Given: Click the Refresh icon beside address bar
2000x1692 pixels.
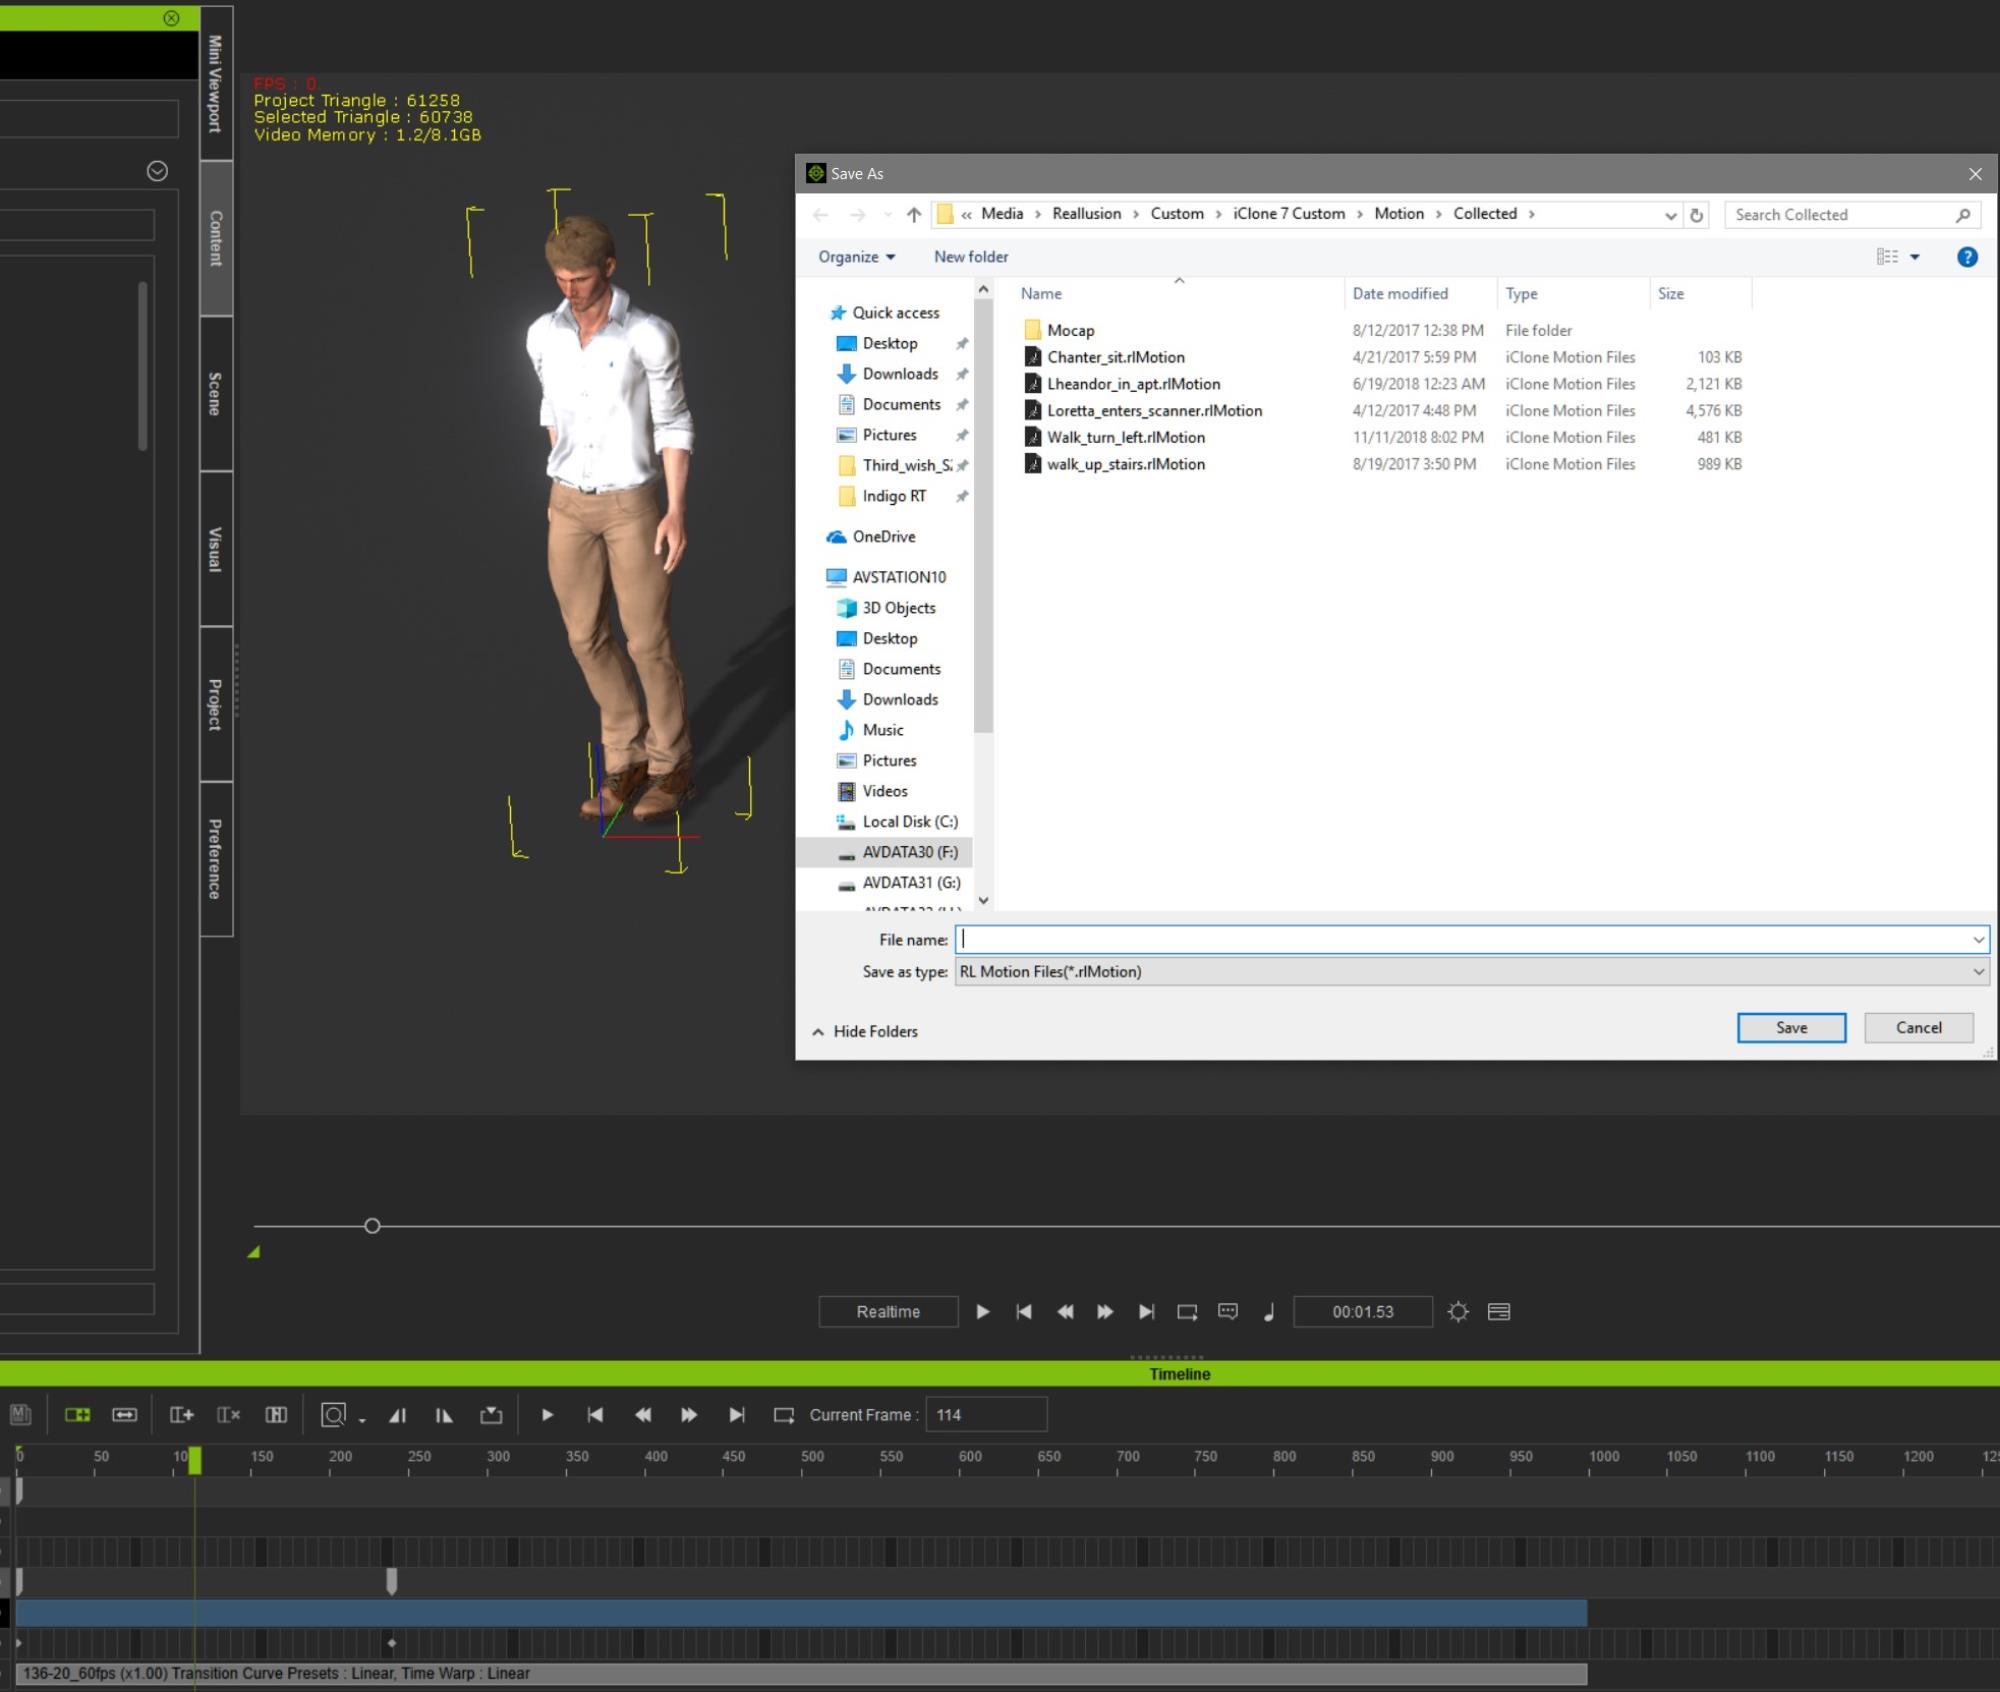Looking at the screenshot, I should [1696, 215].
